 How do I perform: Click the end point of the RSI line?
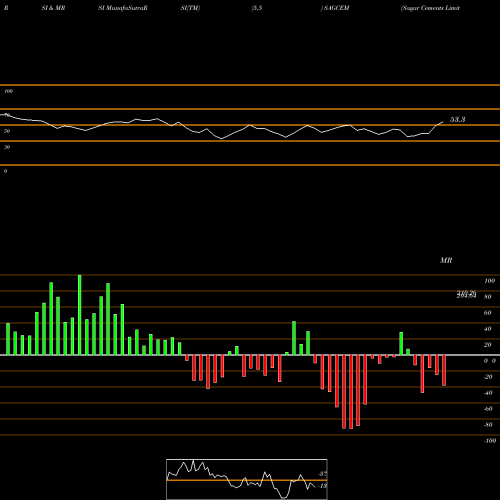[x=443, y=122]
